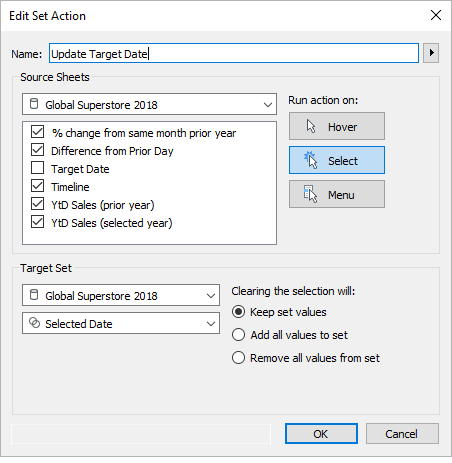452x463 pixels.
Task: Expand the Target Set data source dropdown
Action: coord(121,295)
